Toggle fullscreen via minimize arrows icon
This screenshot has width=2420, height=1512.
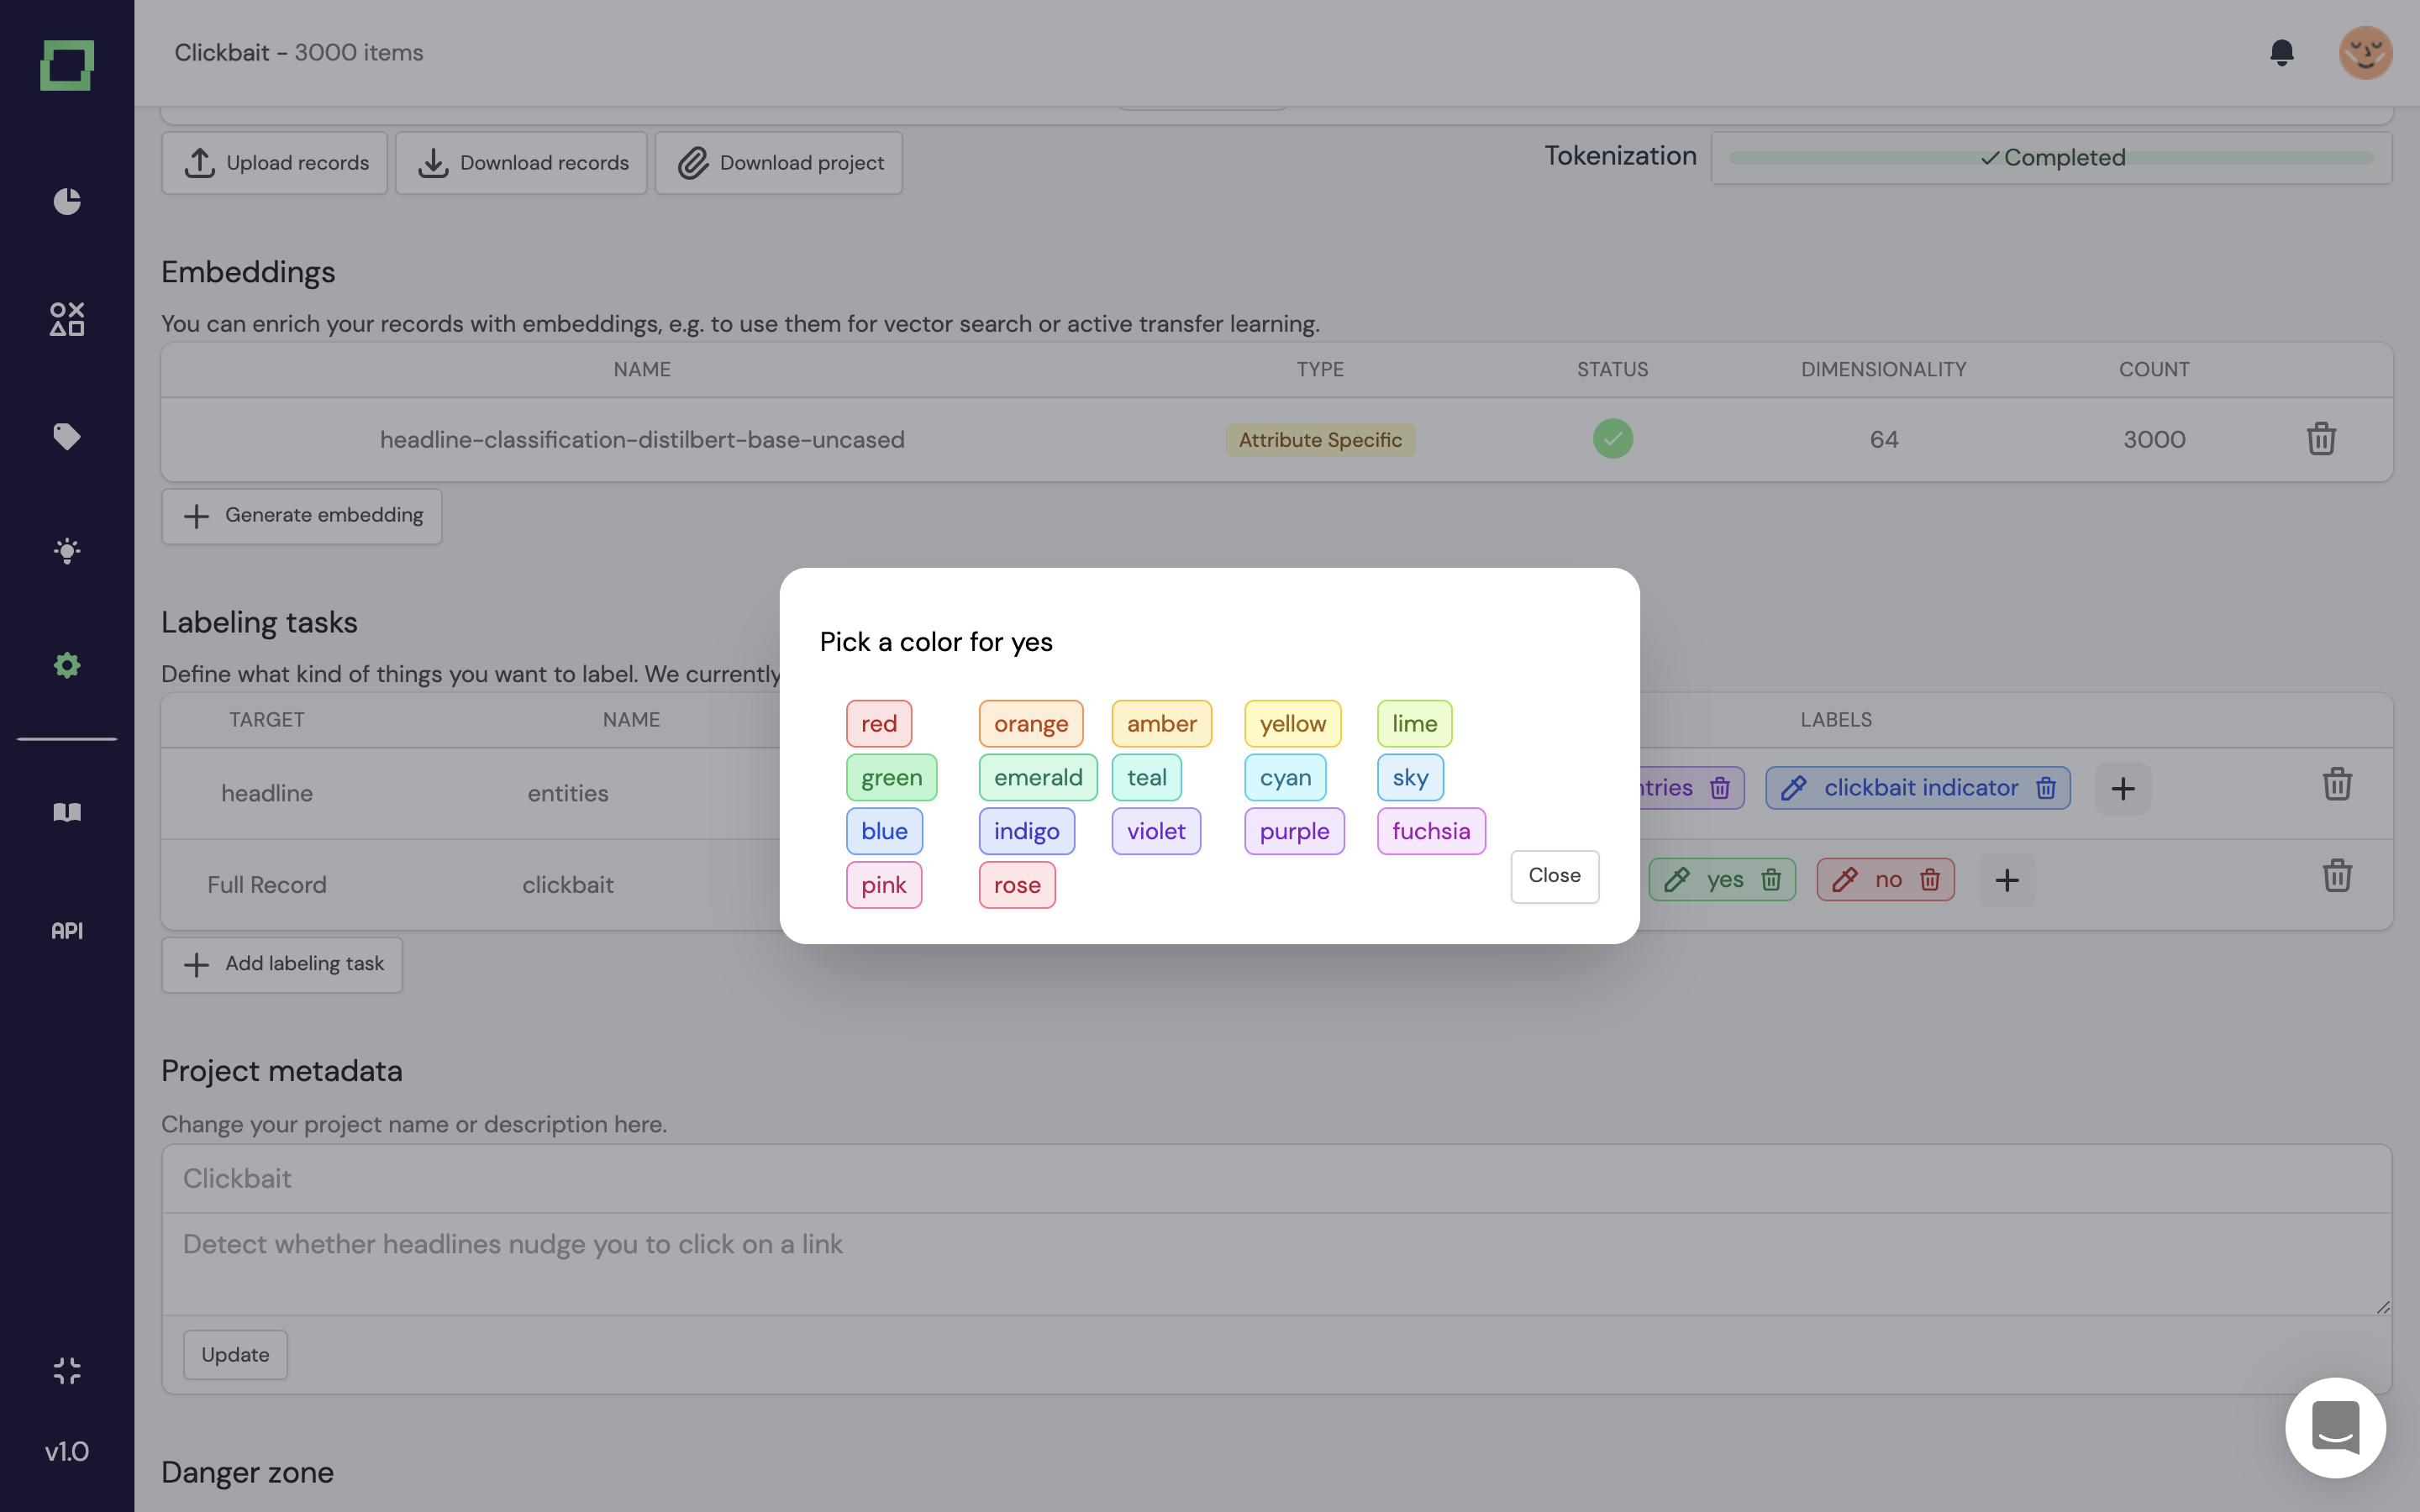click(x=67, y=1370)
